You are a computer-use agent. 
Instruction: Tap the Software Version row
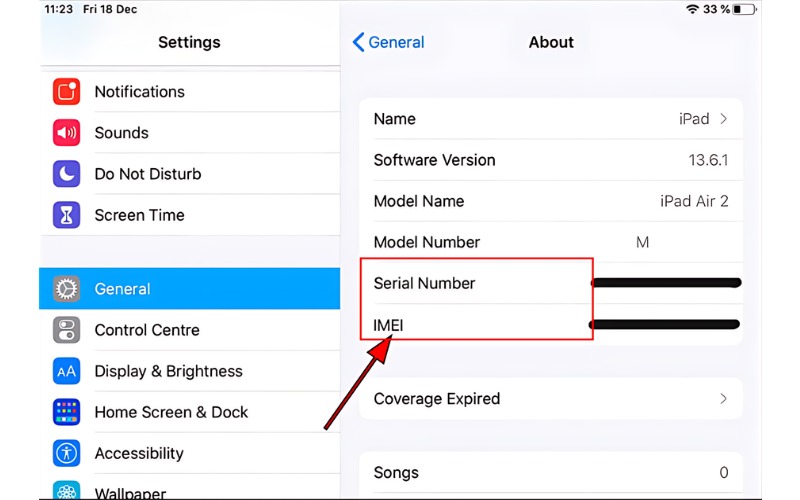pos(551,160)
